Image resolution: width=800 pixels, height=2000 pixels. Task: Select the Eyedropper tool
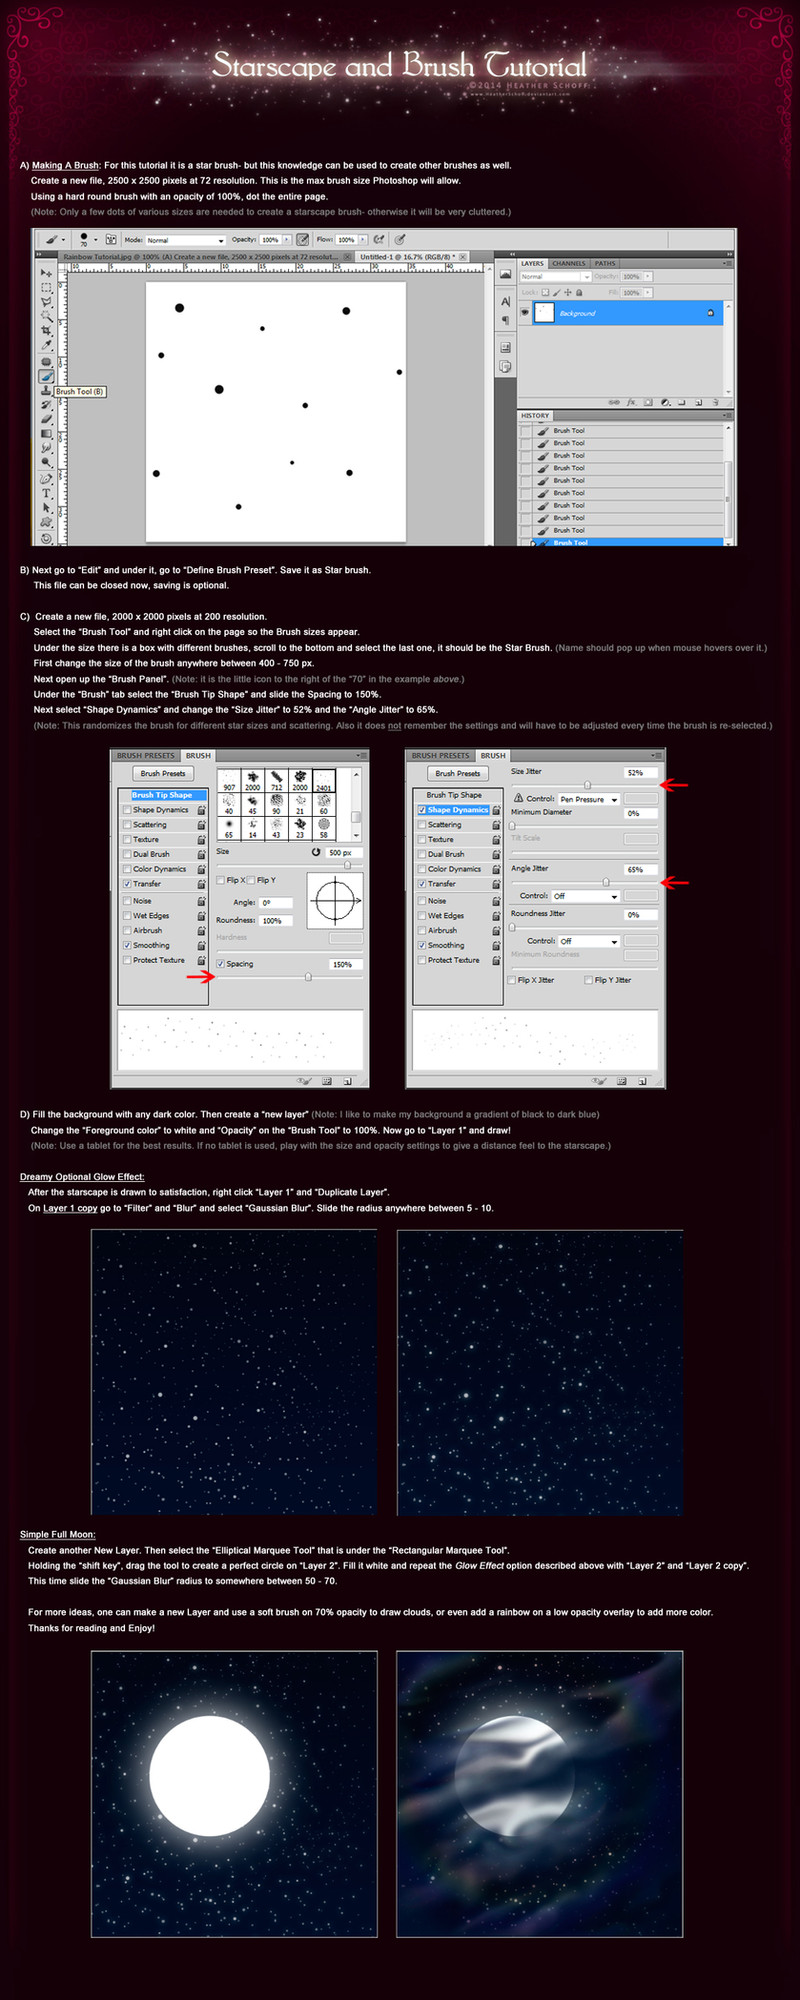click(46, 345)
